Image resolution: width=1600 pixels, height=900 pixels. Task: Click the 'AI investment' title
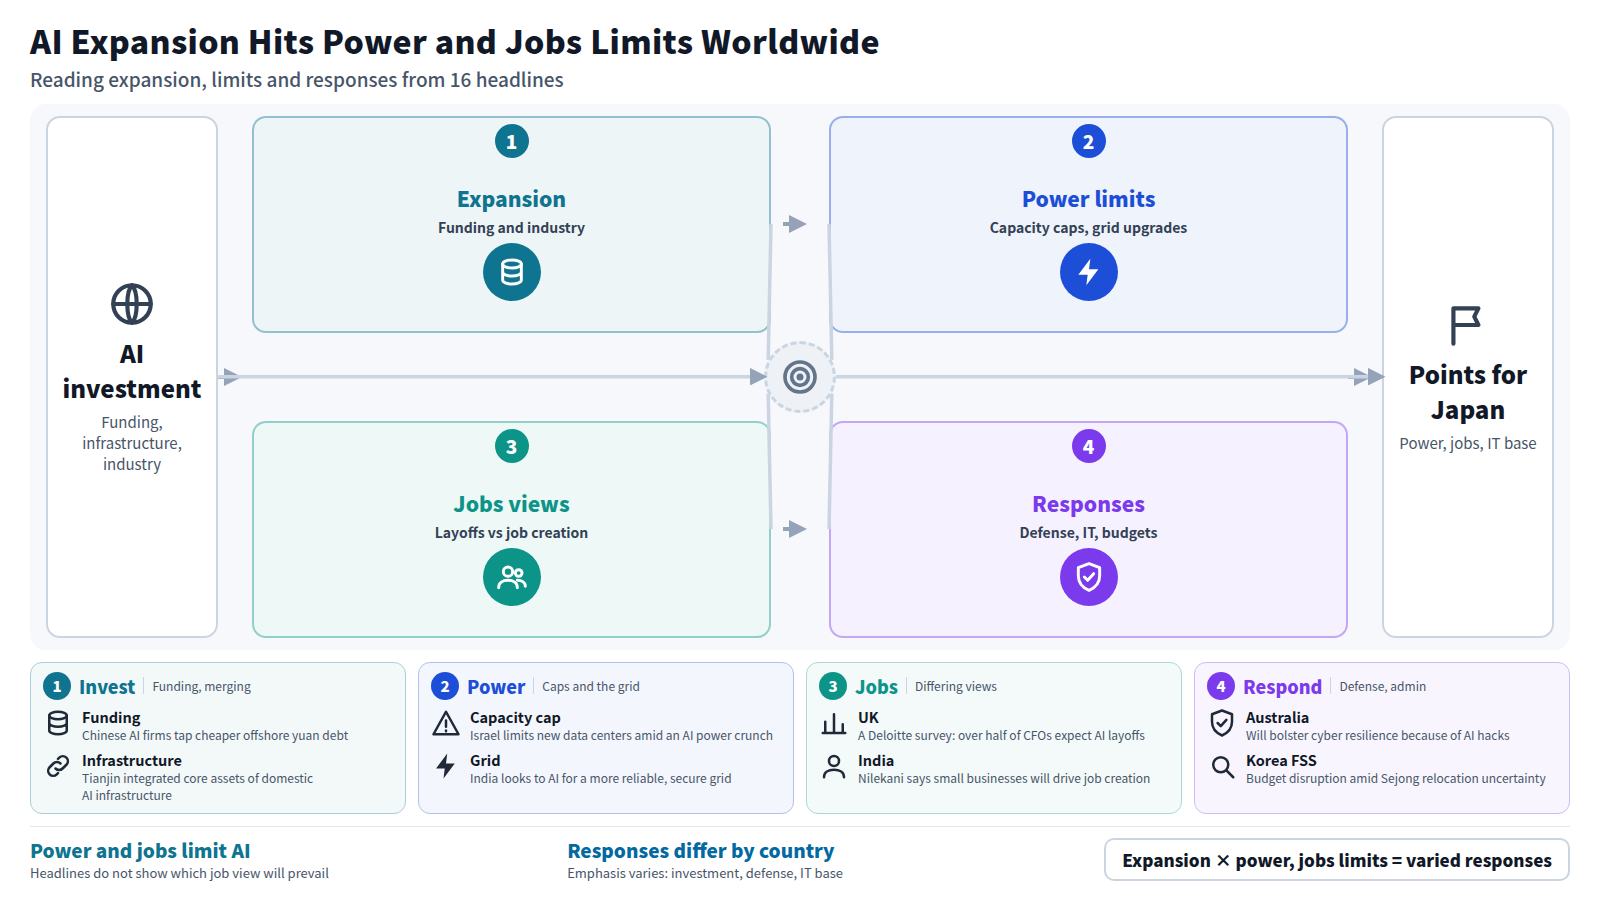pos(132,371)
